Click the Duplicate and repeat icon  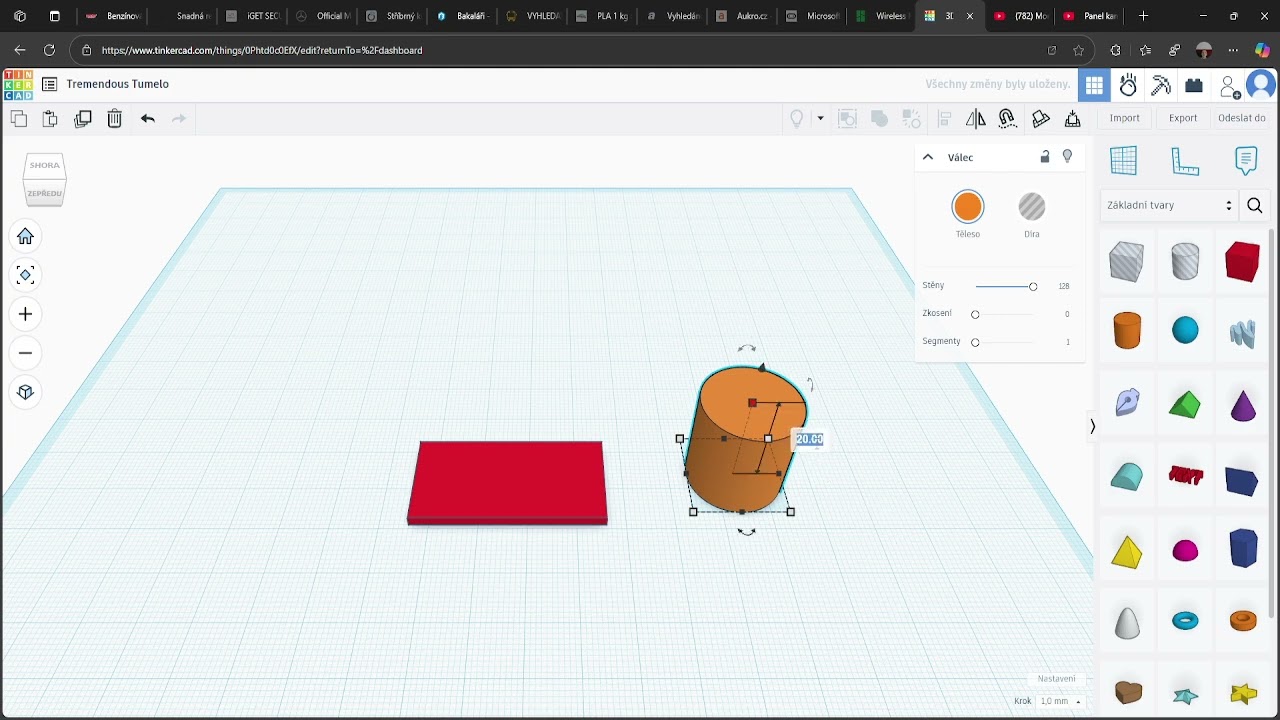click(x=83, y=119)
